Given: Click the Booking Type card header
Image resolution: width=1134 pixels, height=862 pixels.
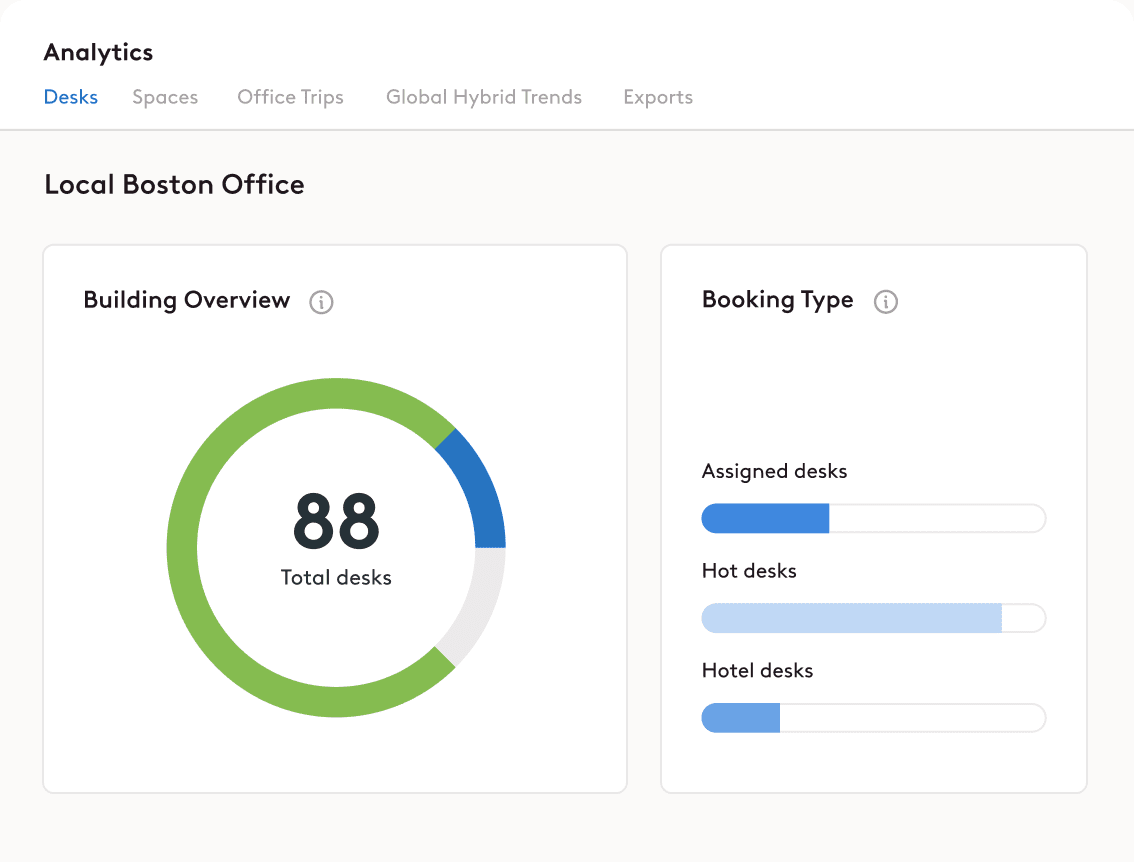Looking at the screenshot, I should coord(777,300).
